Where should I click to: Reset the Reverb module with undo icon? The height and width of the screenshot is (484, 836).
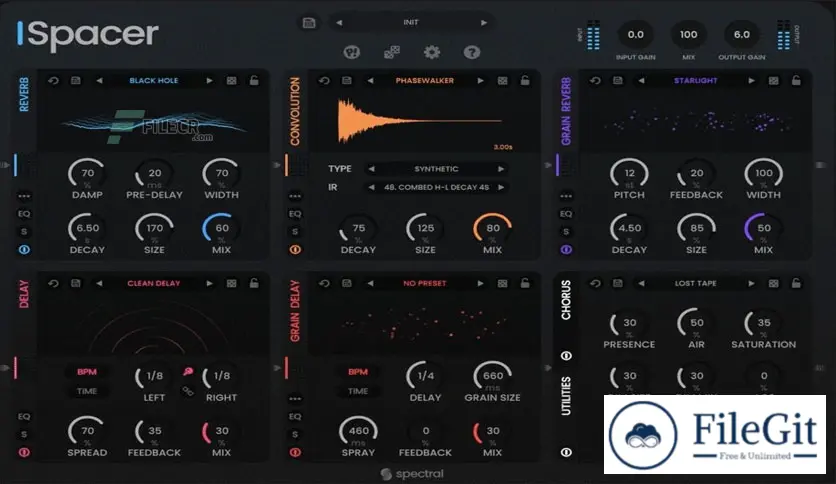pyautogui.click(x=53, y=80)
